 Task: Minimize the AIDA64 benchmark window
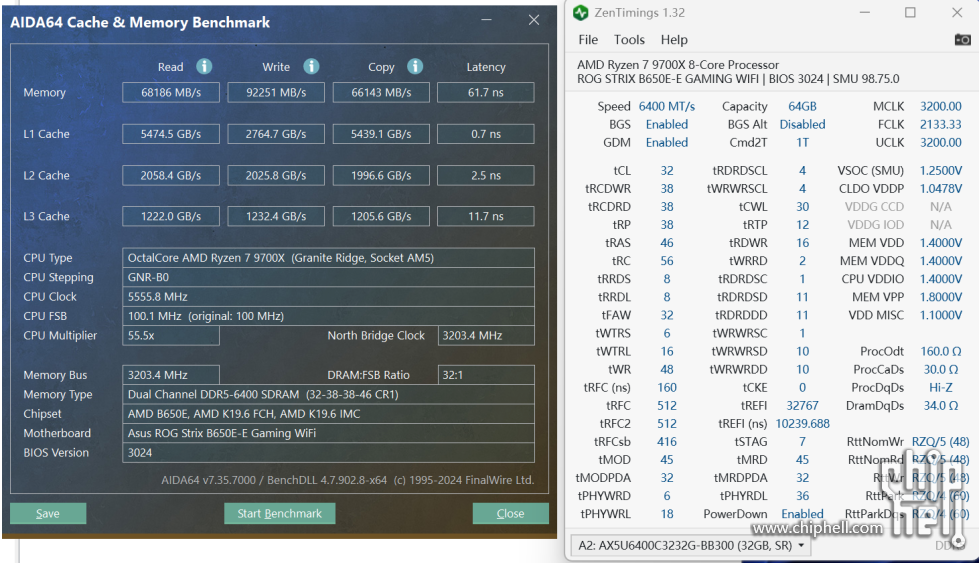(x=486, y=20)
